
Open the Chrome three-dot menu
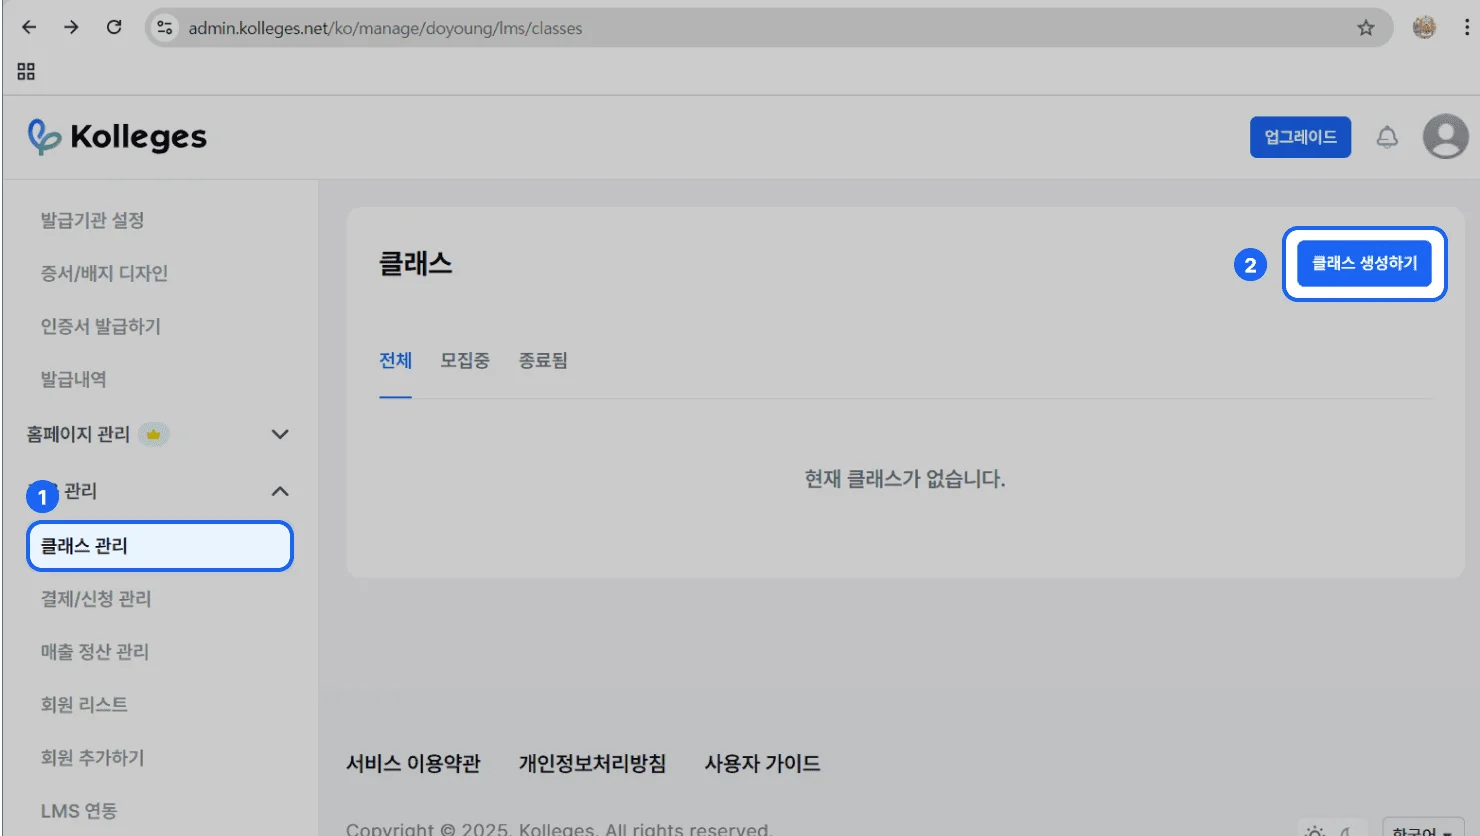1466,28
